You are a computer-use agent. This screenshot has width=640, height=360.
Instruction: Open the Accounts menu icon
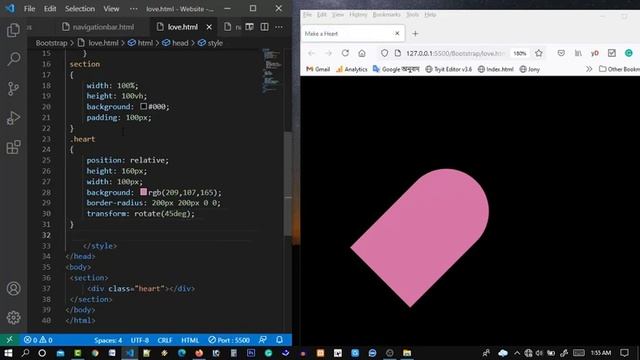(x=13, y=289)
